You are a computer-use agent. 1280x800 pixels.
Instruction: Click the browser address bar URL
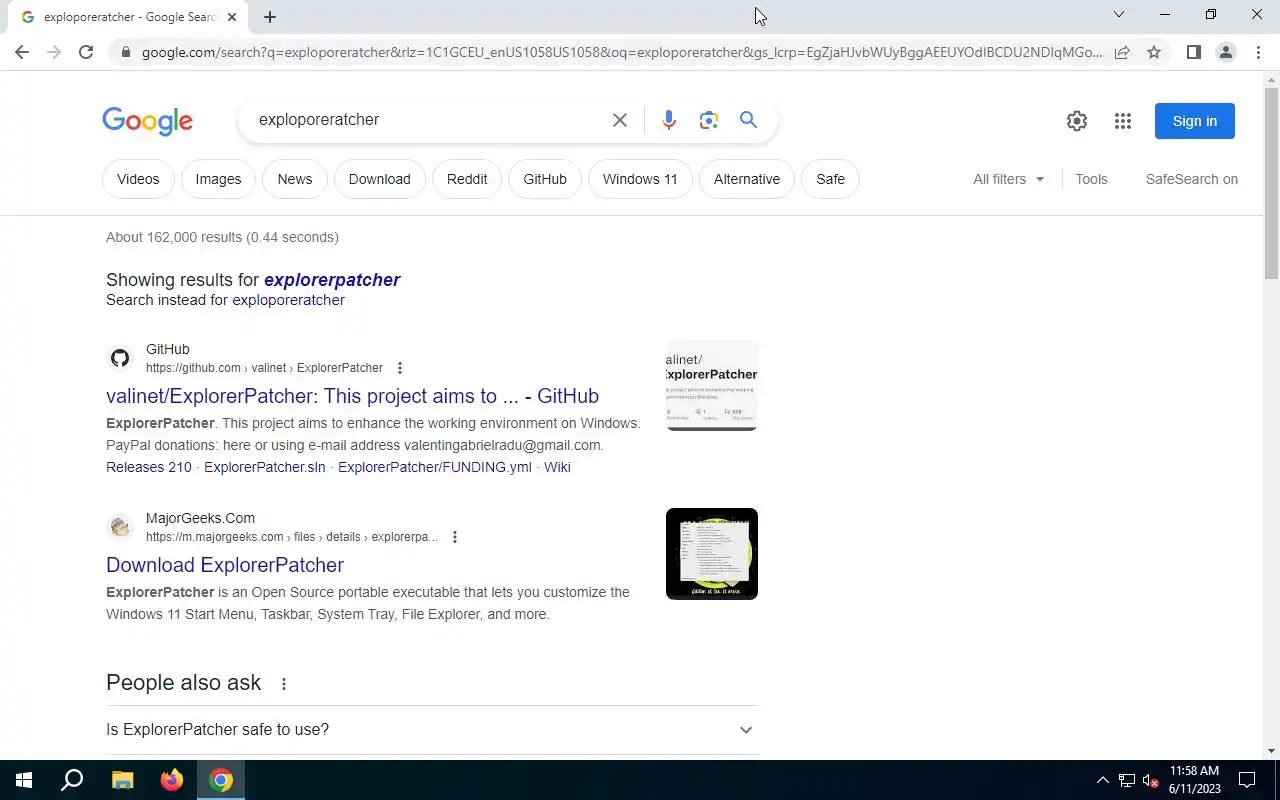click(x=620, y=52)
